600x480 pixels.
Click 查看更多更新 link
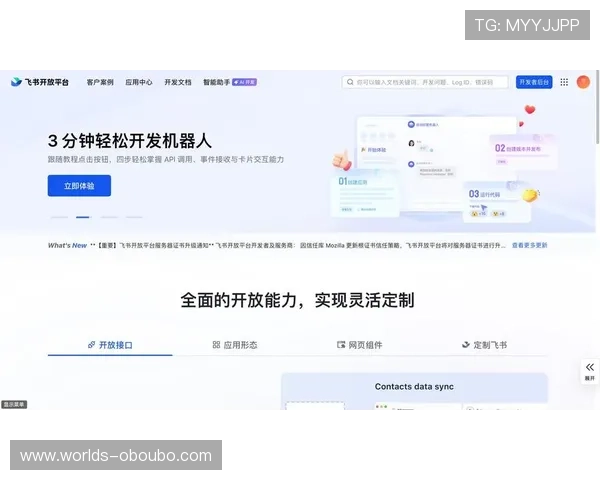pyautogui.click(x=530, y=245)
